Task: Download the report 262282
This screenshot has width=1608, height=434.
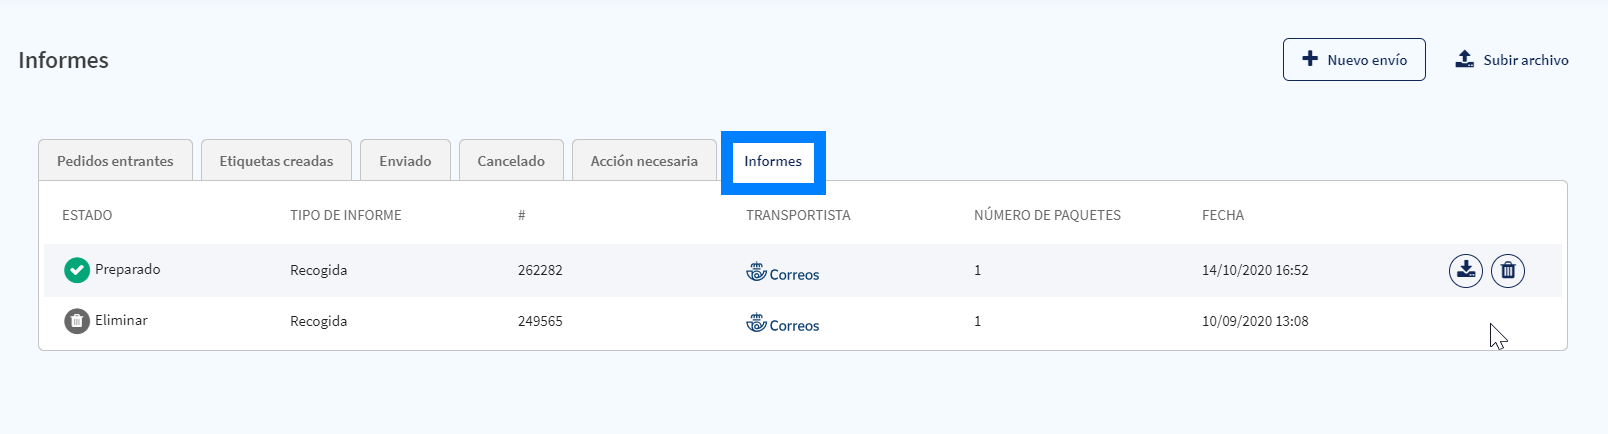Action: [1465, 270]
